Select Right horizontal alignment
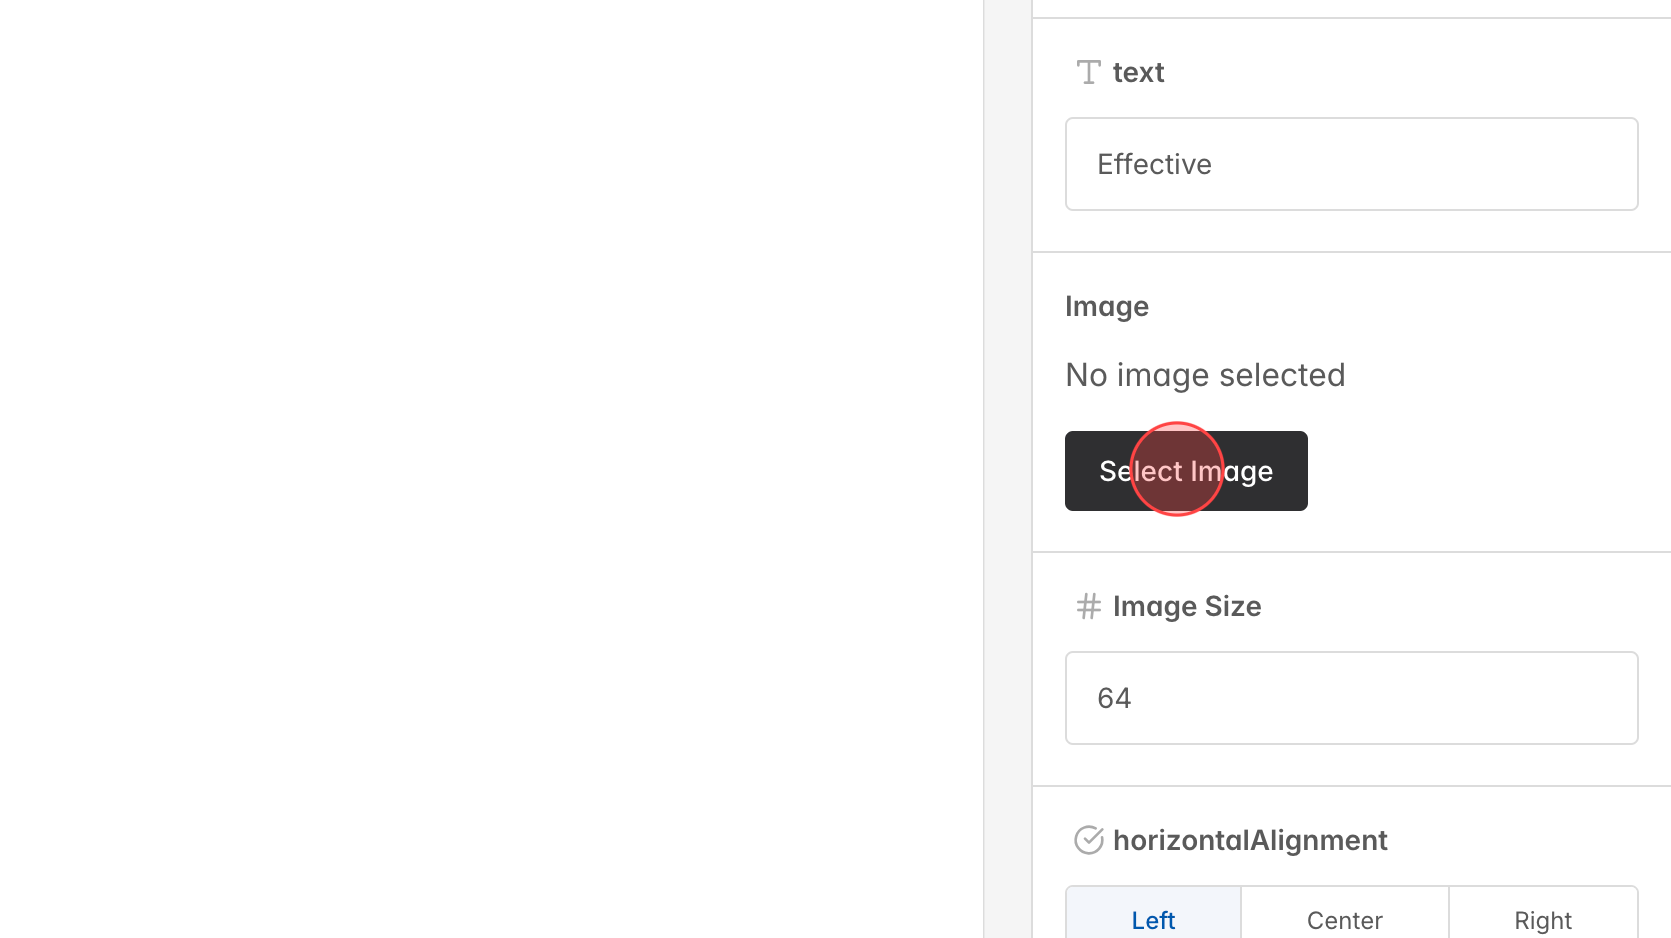This screenshot has height=938, width=1671. pos(1543,917)
